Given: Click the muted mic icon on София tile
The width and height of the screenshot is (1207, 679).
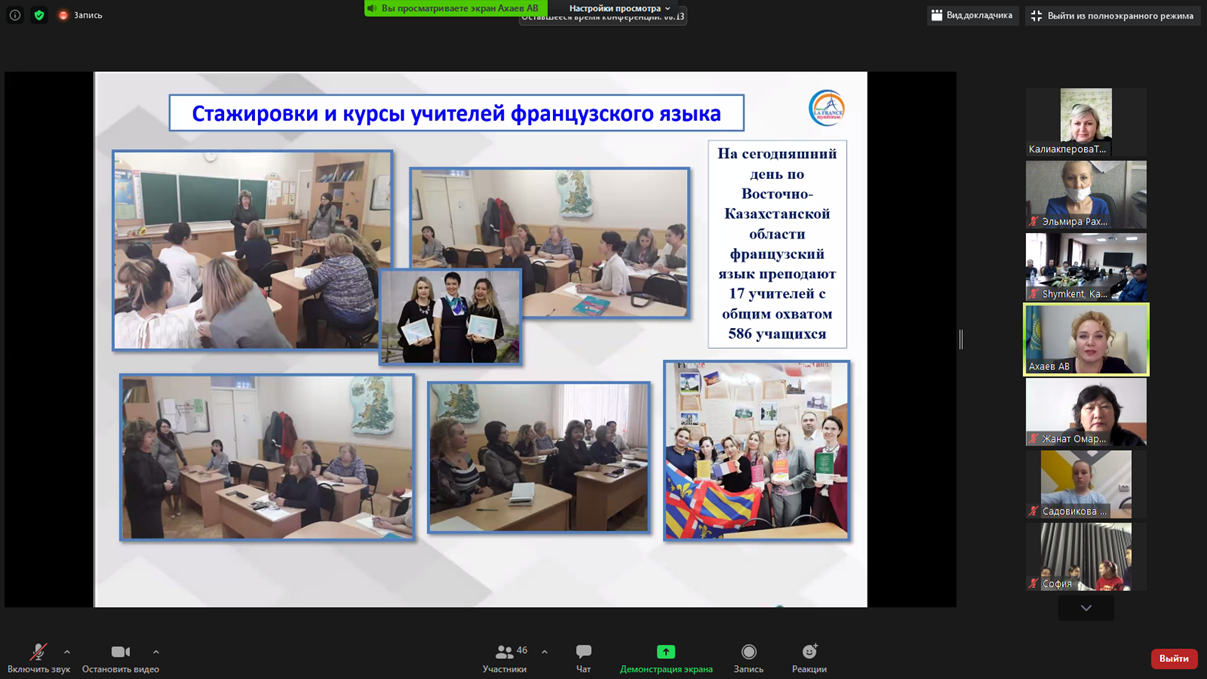Looking at the screenshot, I should (x=1034, y=583).
